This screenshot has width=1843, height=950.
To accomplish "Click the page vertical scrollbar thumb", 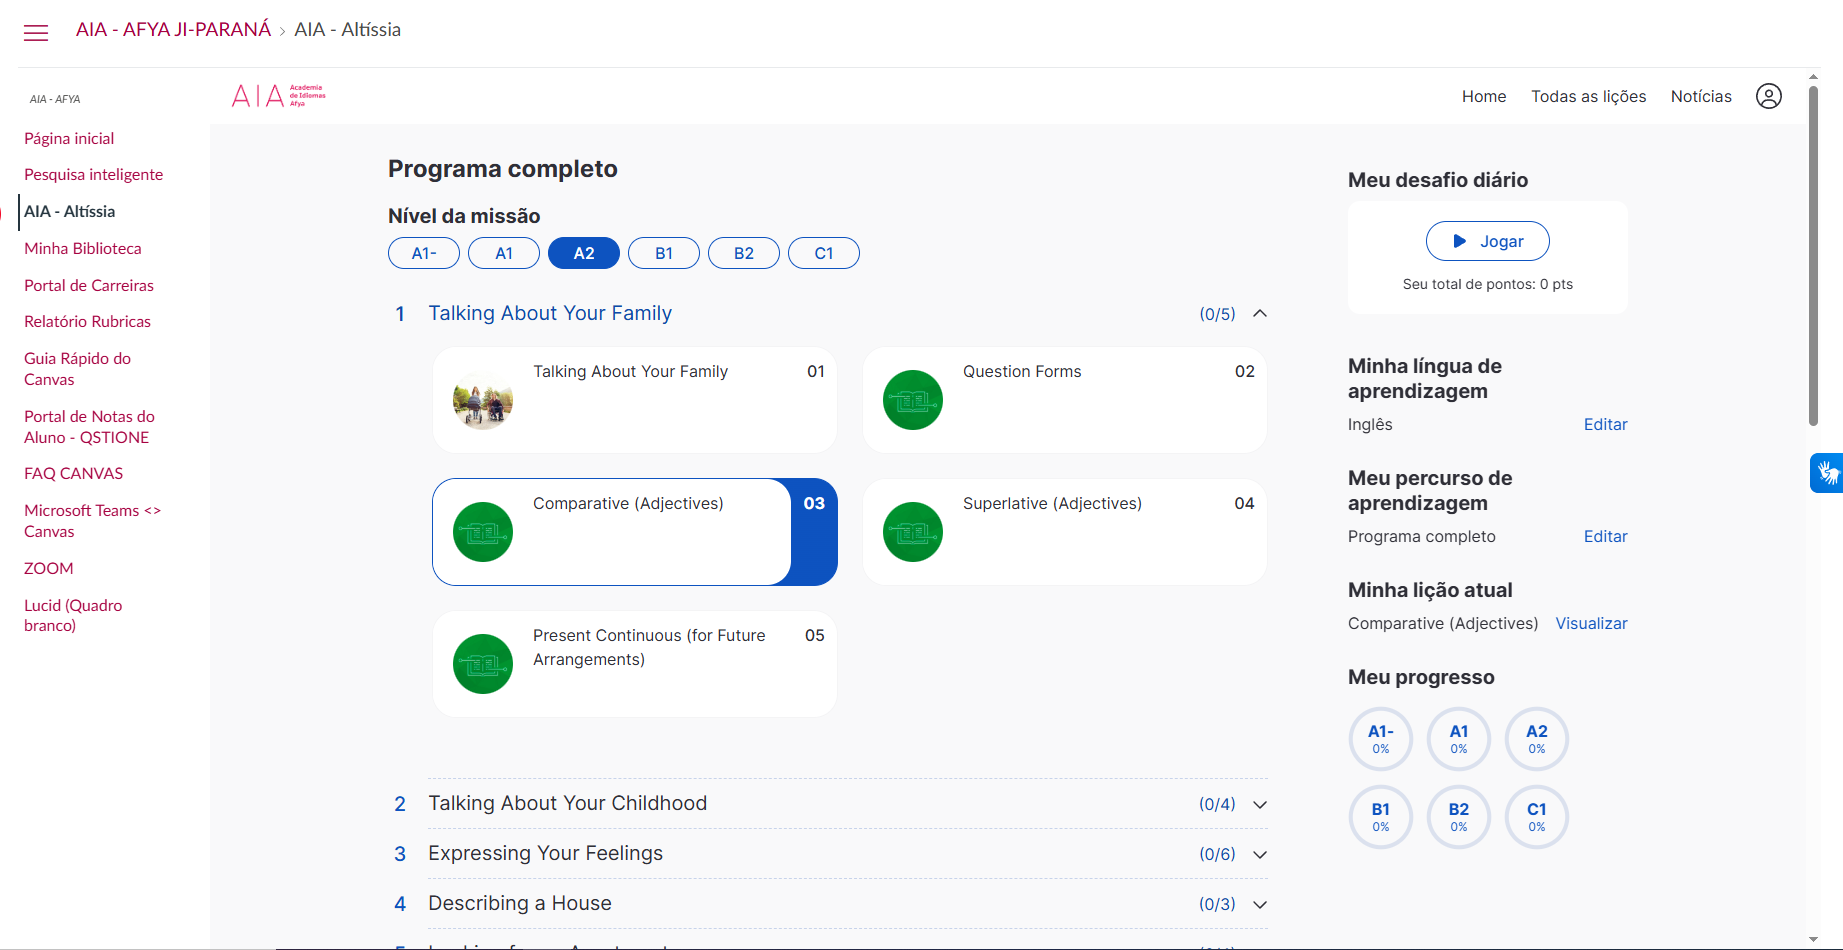I will (x=1813, y=255).
